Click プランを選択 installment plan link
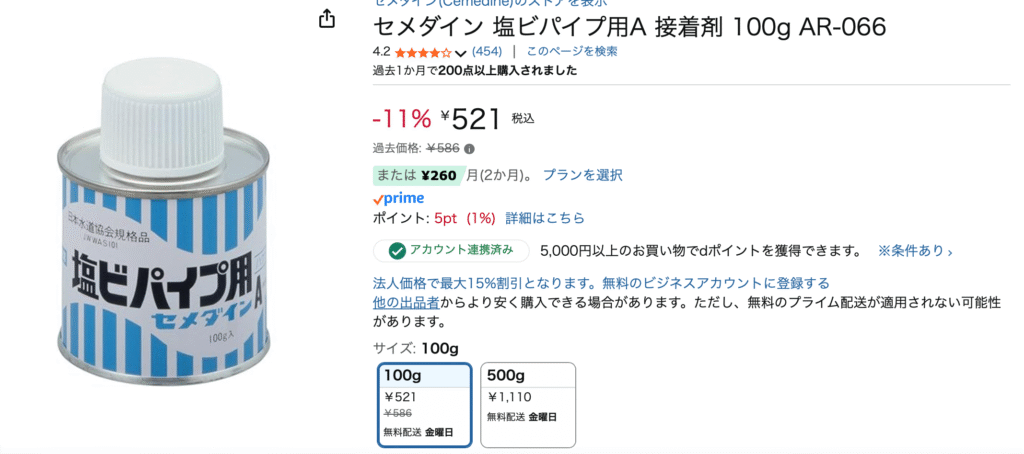Viewport: 1024px width, 454px height. point(583,175)
